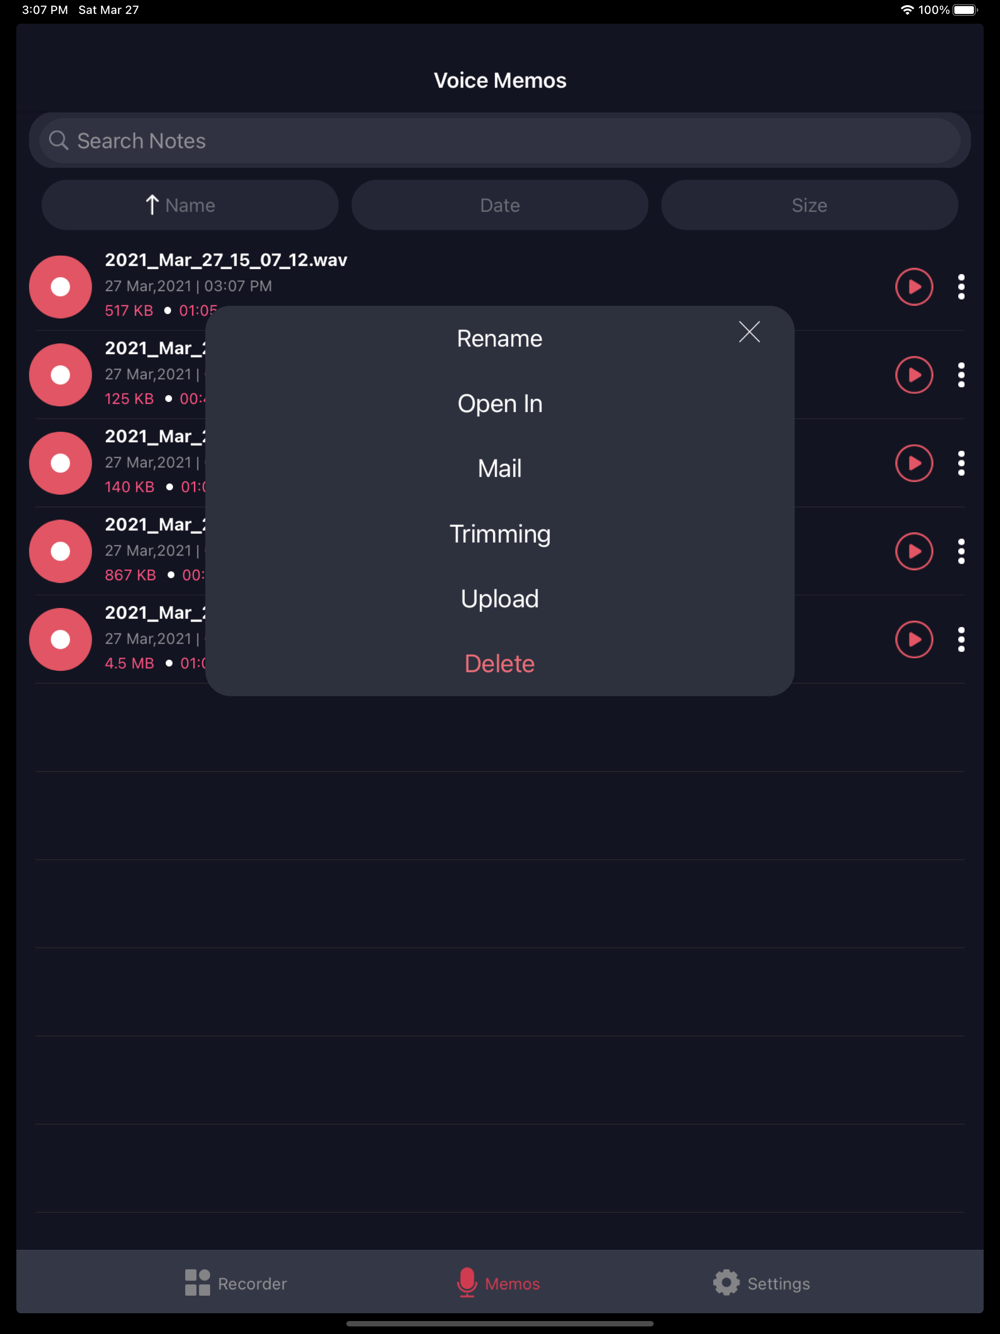Select Trimming from the options menu
The height and width of the screenshot is (1334, 1000).
500,533
